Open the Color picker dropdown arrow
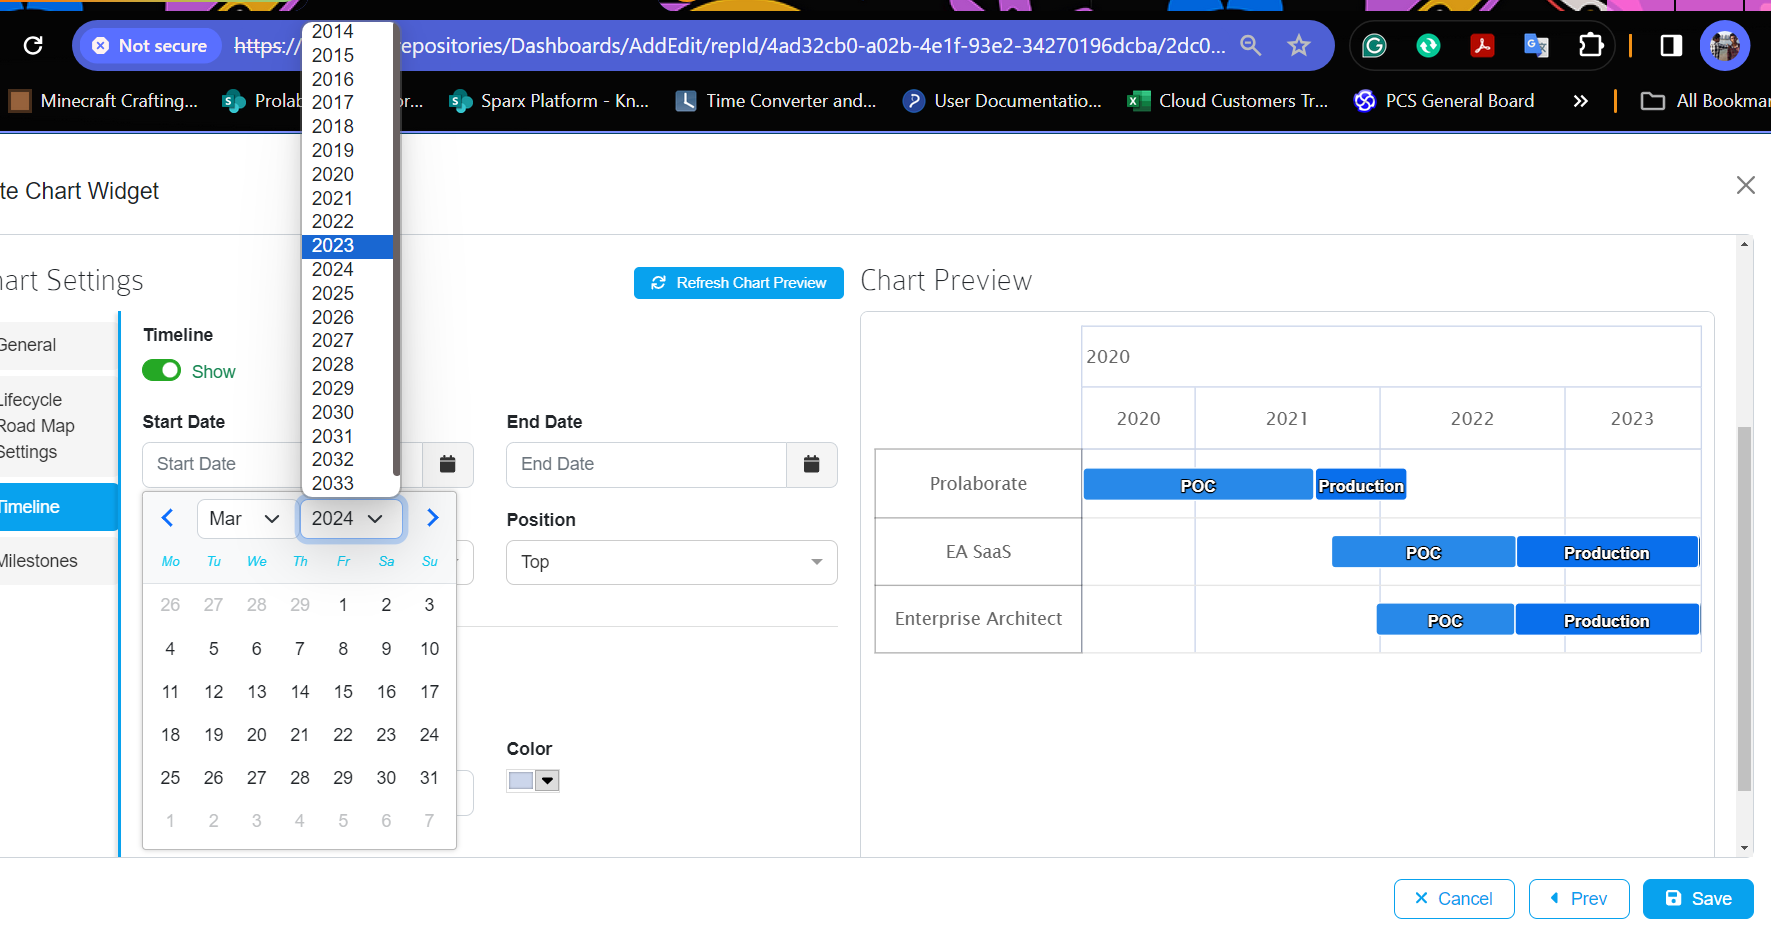This screenshot has height=935, width=1771. [547, 781]
